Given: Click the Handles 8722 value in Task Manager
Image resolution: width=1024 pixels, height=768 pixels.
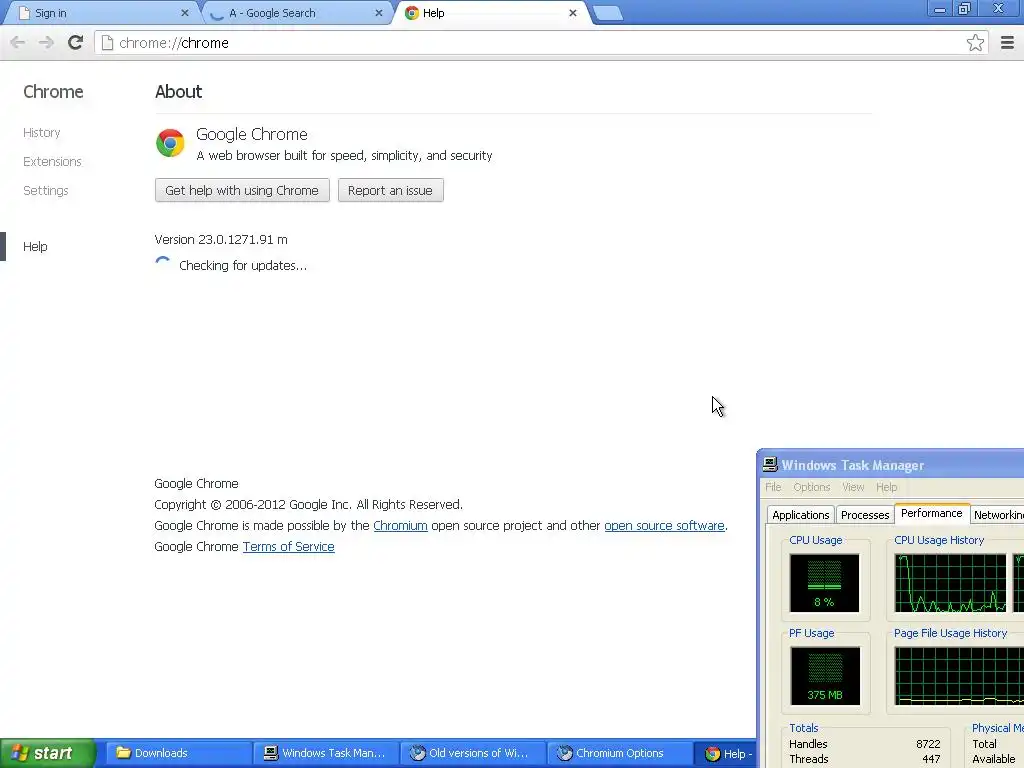Looking at the screenshot, I should coord(928,744).
